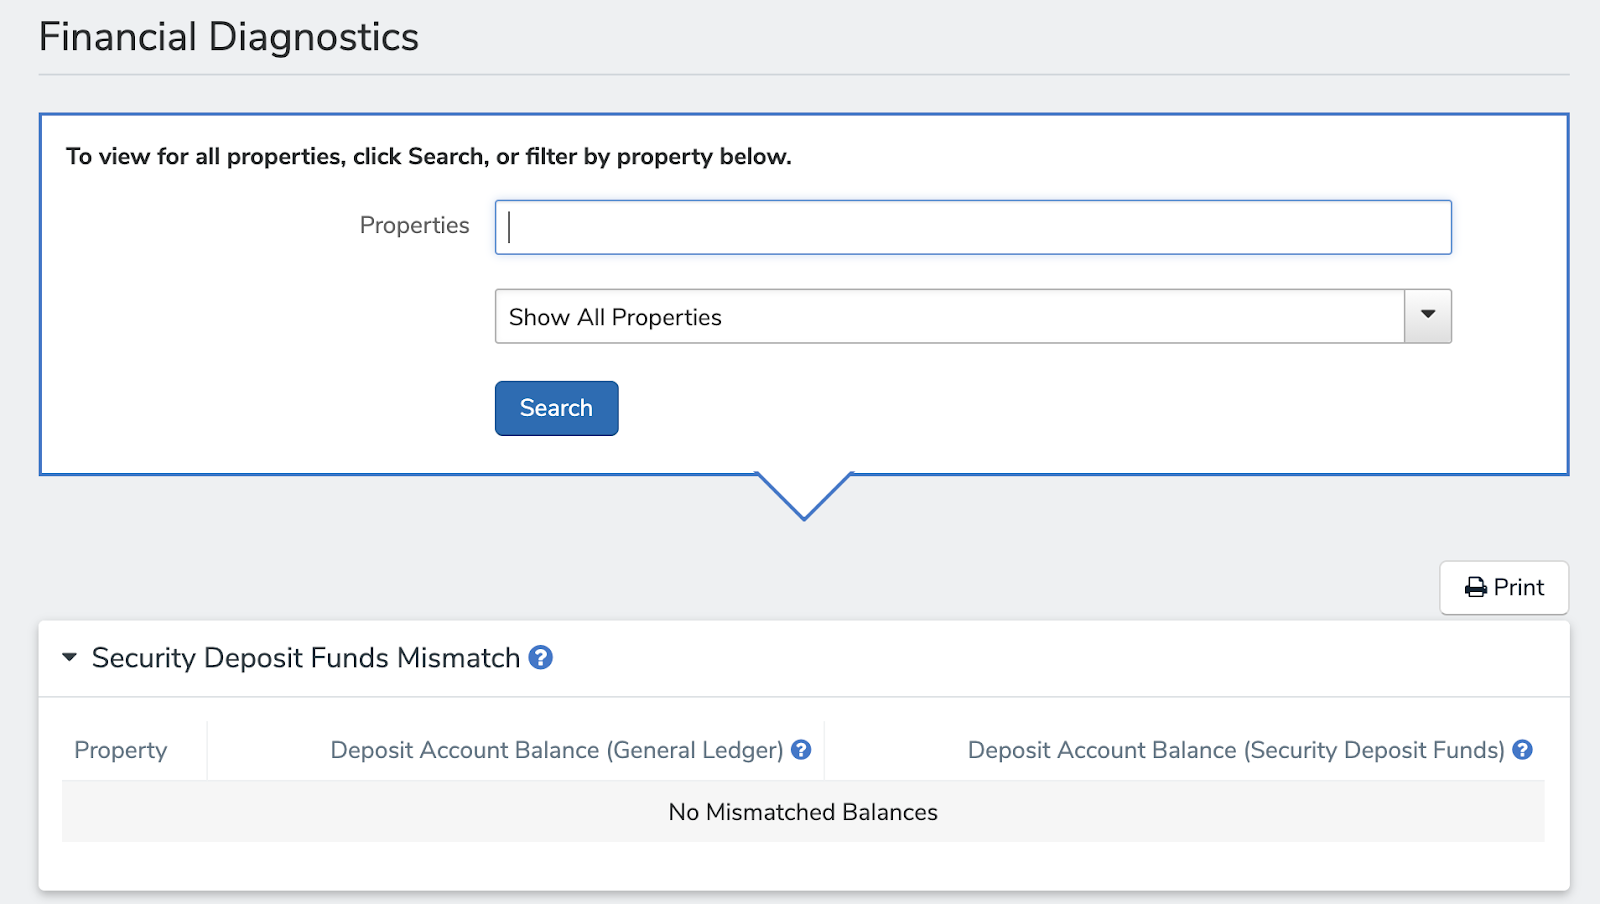
Task: Click the Security Deposit Funds balance help icon
Action: tap(1523, 750)
